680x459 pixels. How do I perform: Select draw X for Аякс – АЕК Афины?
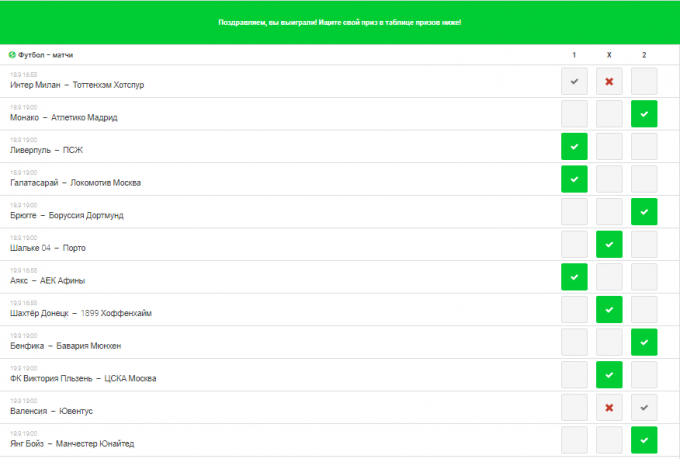click(609, 277)
